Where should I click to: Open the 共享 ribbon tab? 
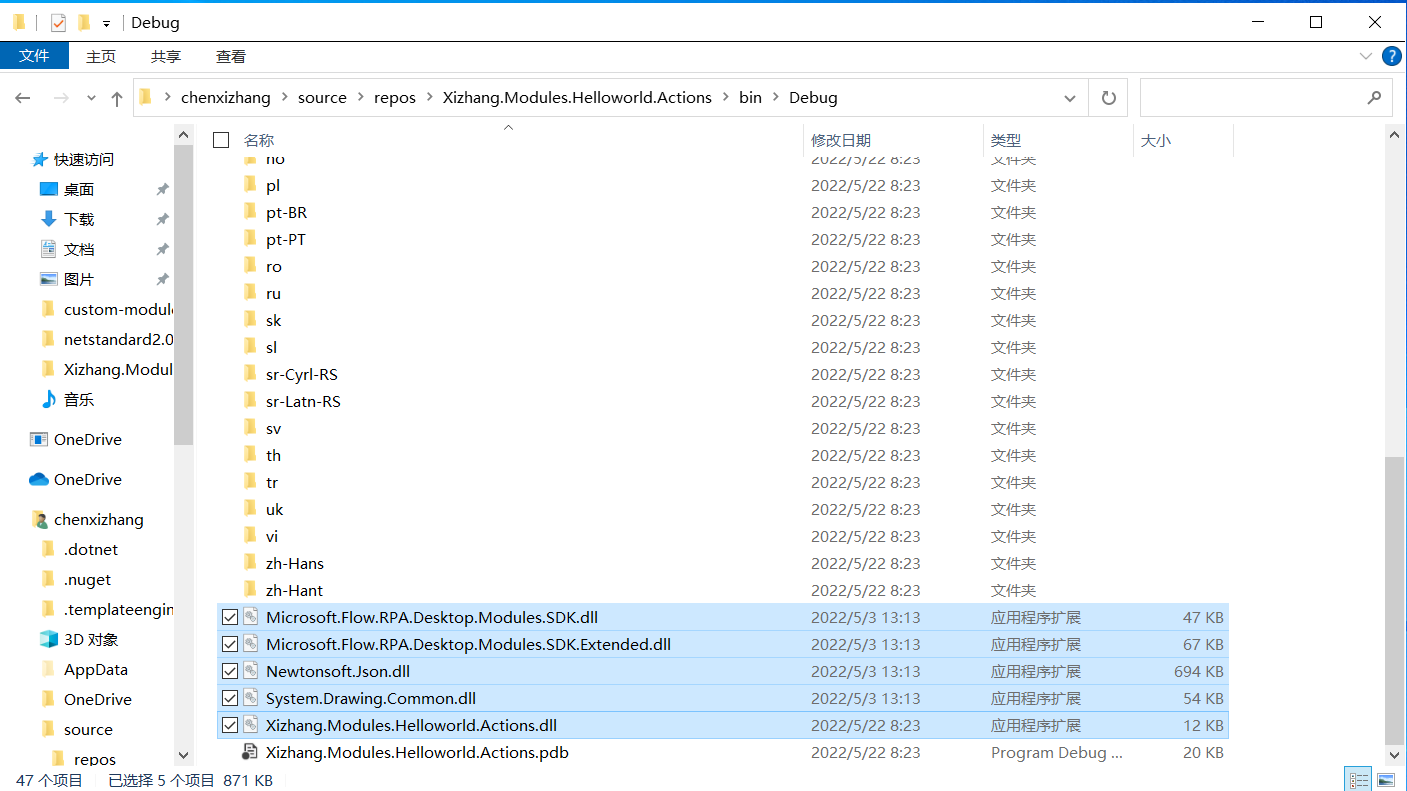click(166, 57)
